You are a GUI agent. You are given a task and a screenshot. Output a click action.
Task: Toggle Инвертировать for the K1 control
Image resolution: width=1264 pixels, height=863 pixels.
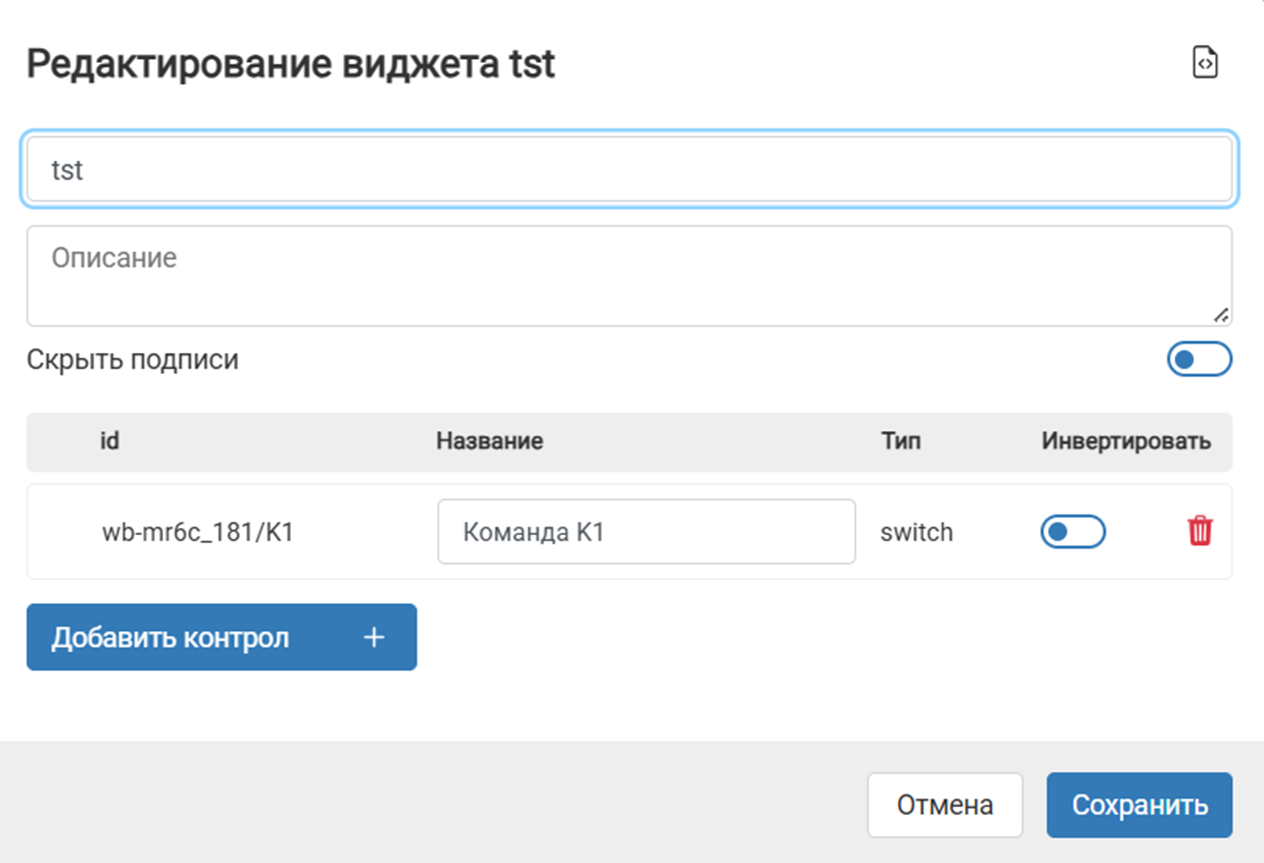(1073, 532)
